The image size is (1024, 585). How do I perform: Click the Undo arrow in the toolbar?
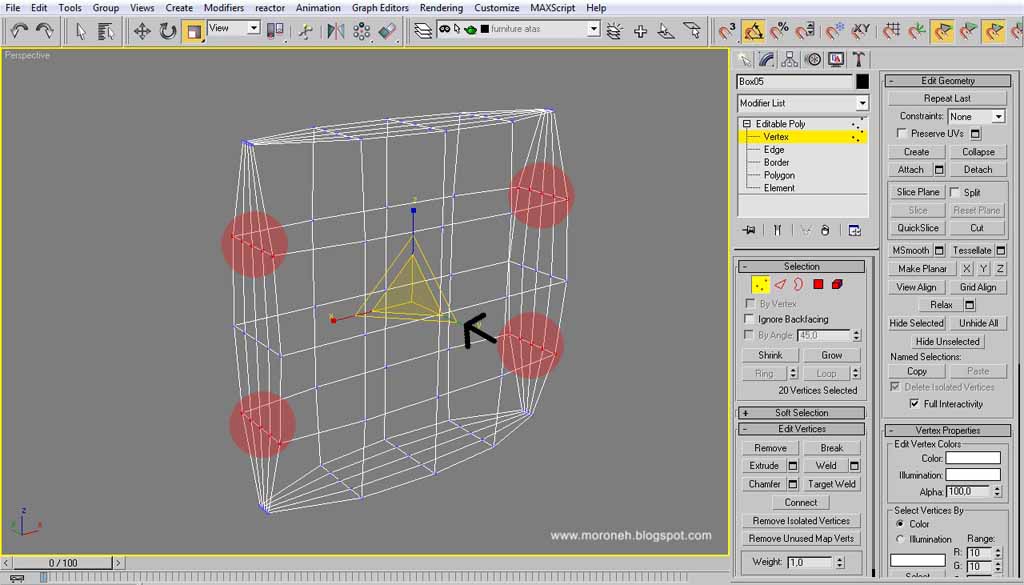(x=20, y=30)
